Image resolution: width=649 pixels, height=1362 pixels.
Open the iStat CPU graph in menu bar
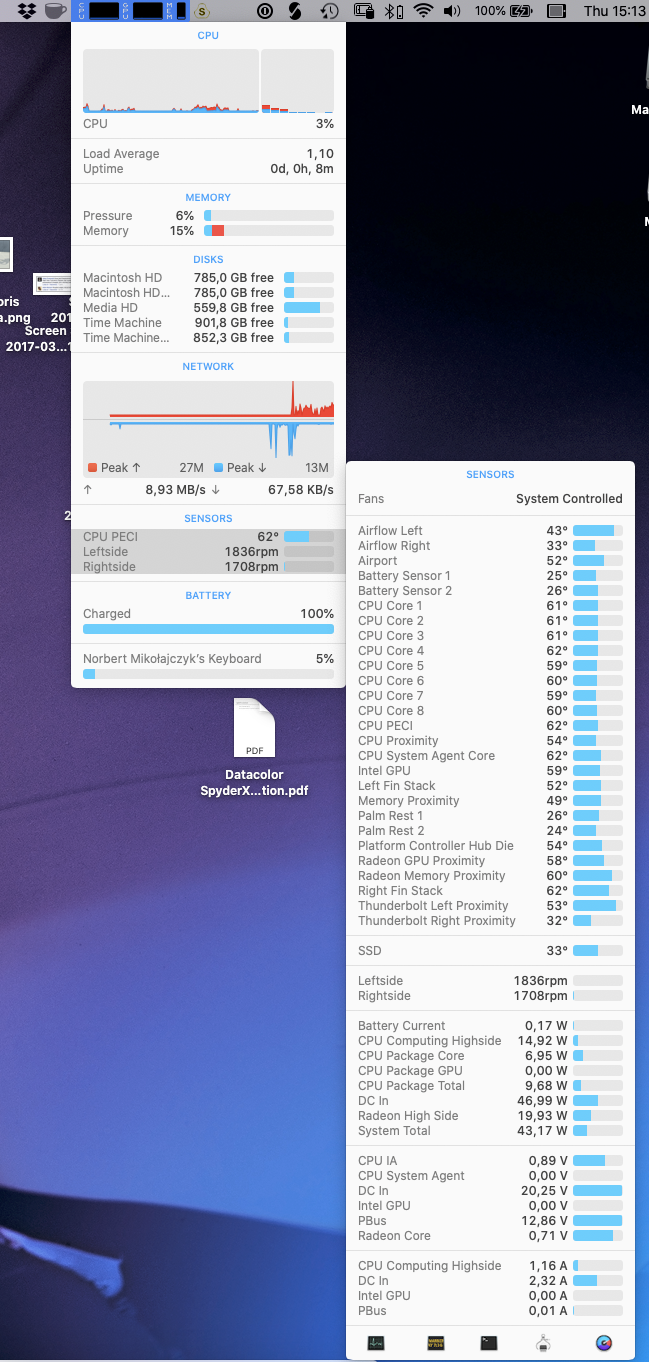pyautogui.click(x=101, y=11)
